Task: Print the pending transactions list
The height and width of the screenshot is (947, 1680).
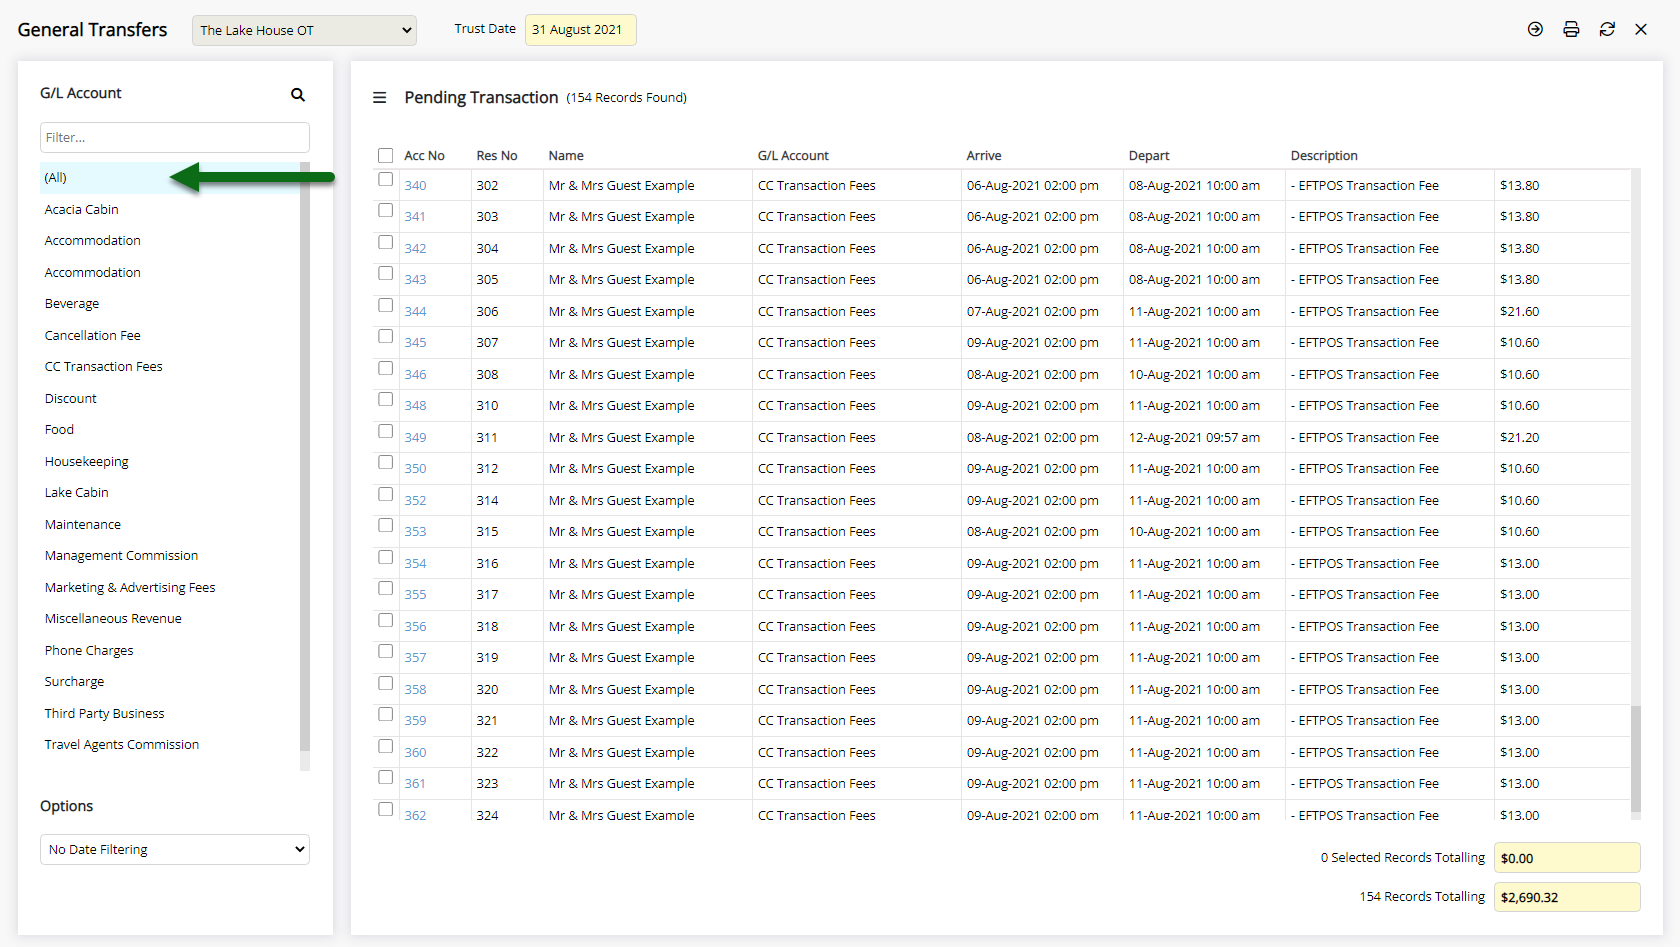Action: 1571,29
